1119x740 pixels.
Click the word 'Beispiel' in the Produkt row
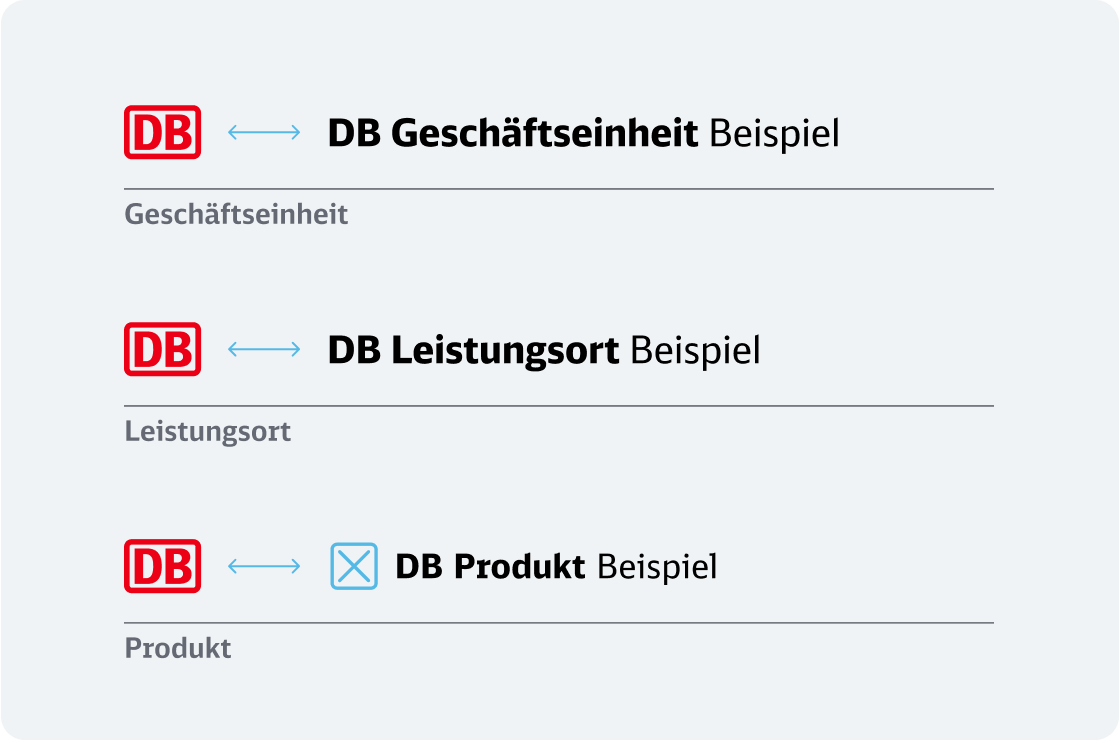(x=657, y=567)
